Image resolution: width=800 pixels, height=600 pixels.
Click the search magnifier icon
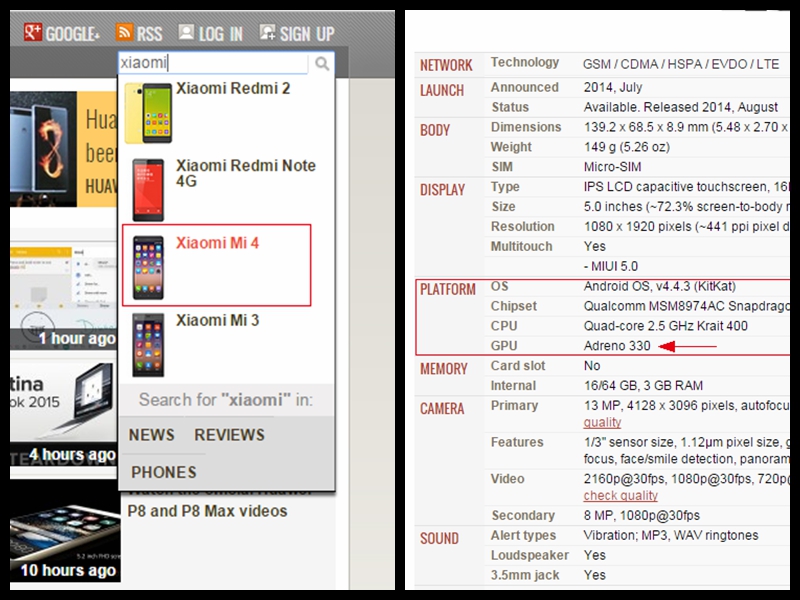point(322,64)
